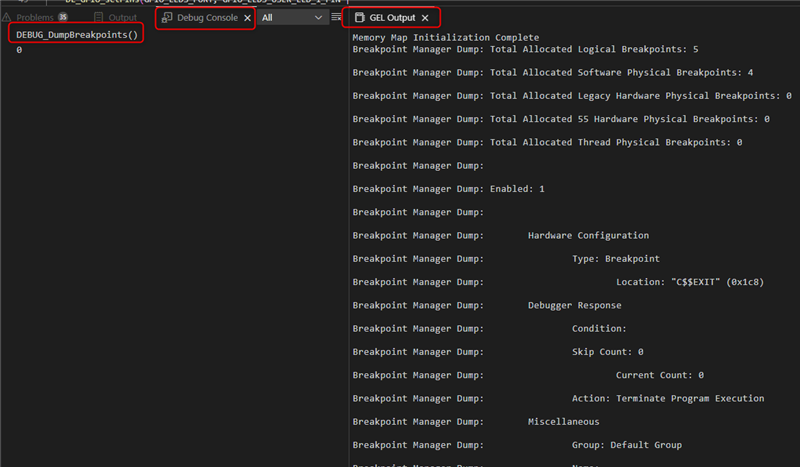Screen dimensions: 800x467
Task: Open the Problems tab
Action: click(x=35, y=17)
